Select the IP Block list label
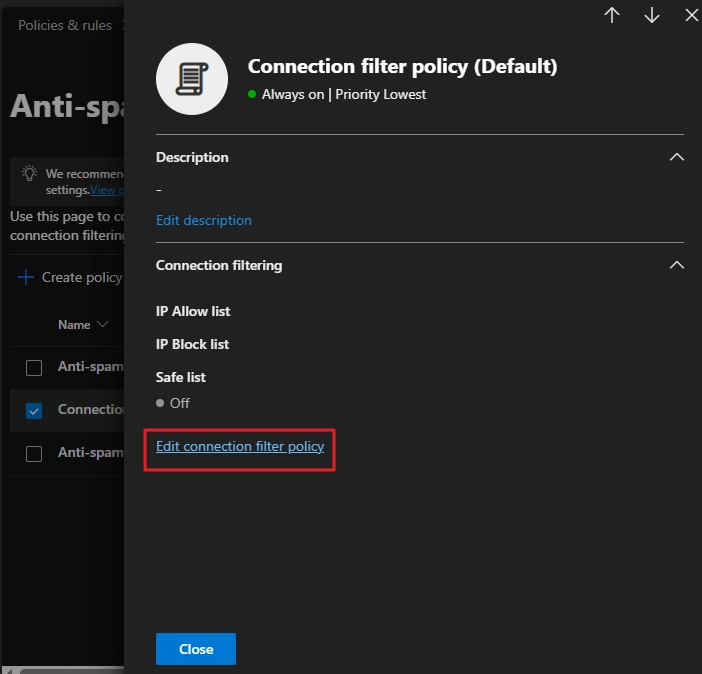The height and width of the screenshot is (674, 702). [193, 344]
